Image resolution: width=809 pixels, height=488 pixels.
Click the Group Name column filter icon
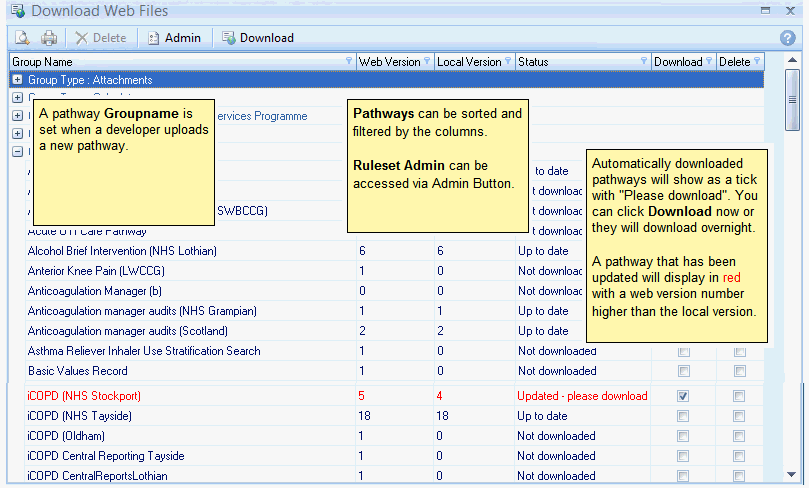point(348,62)
